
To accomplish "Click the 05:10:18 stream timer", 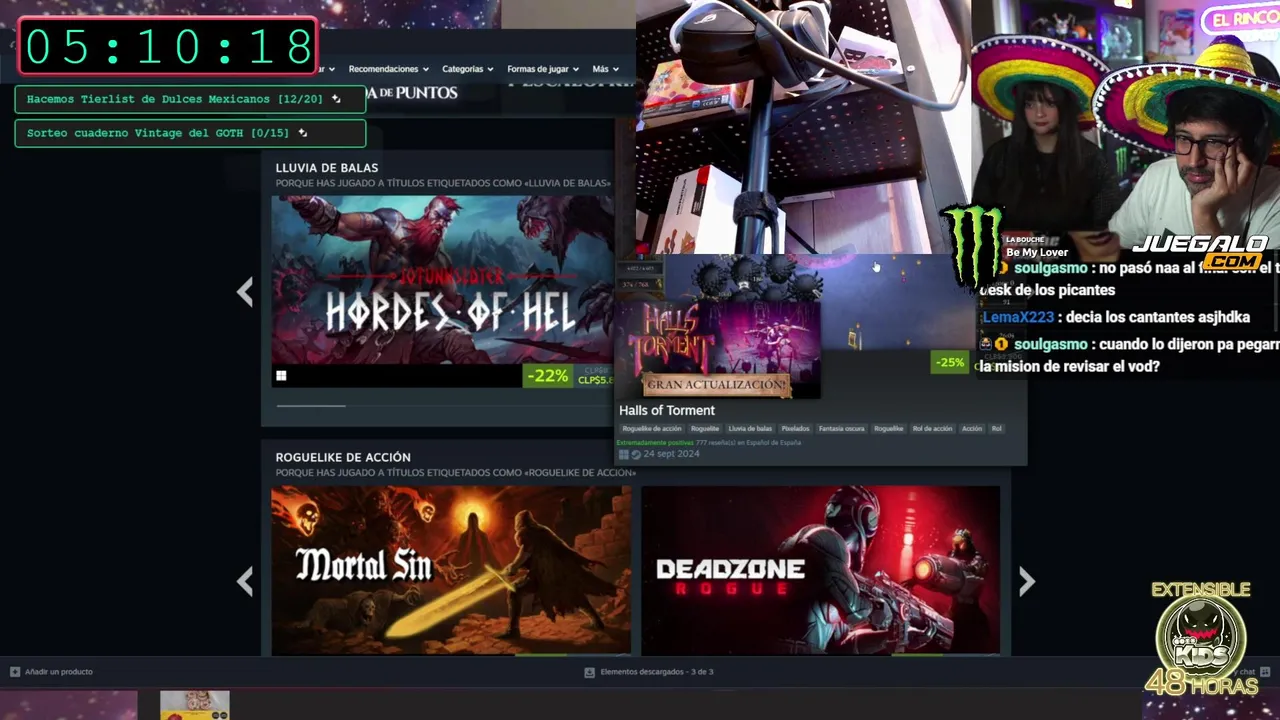I will tap(168, 47).
